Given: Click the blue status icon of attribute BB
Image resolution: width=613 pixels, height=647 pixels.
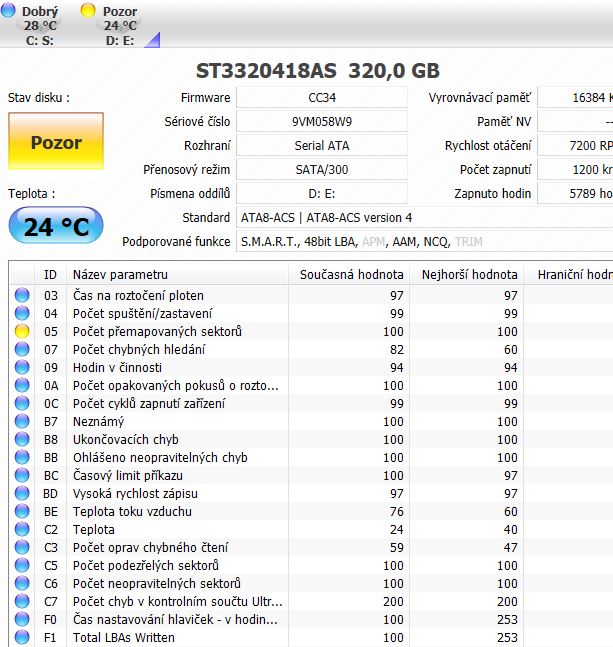Looking at the screenshot, I should point(22,457).
